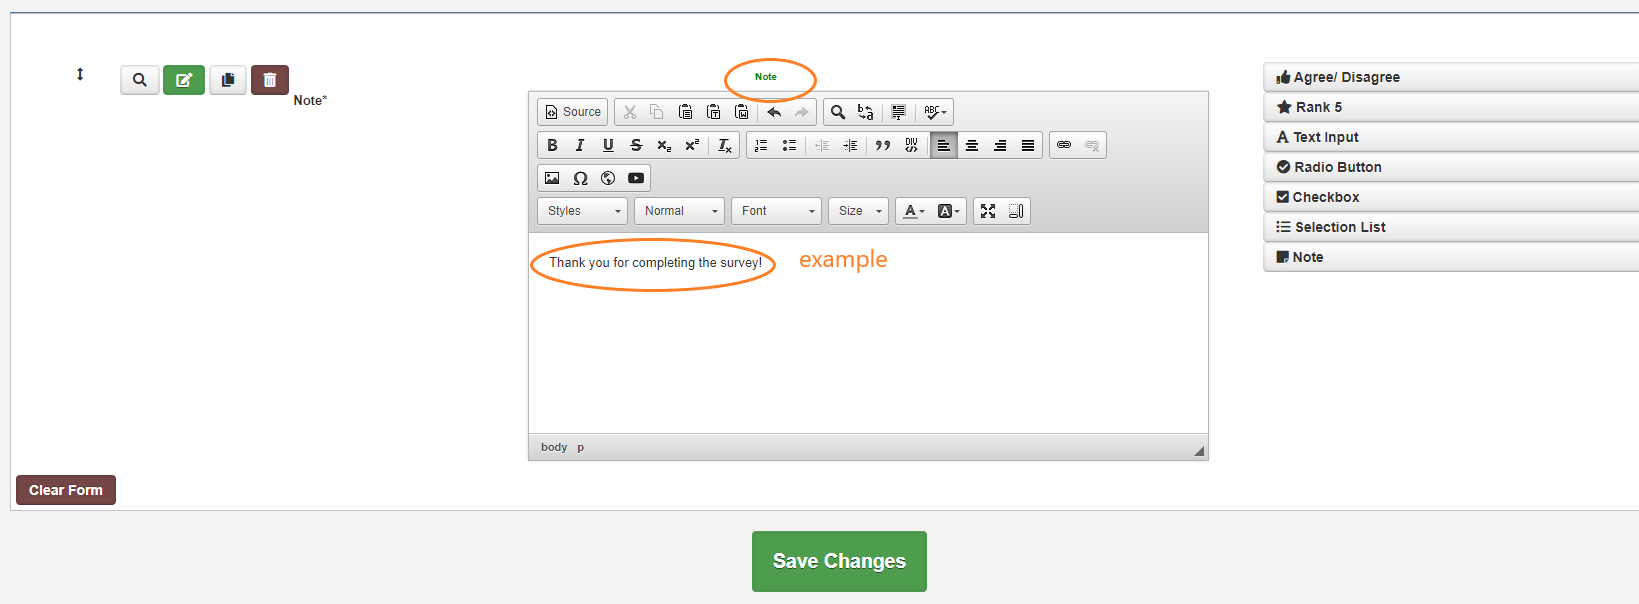1639x604 pixels.
Task: Click the Clear Form button
Action: click(66, 490)
